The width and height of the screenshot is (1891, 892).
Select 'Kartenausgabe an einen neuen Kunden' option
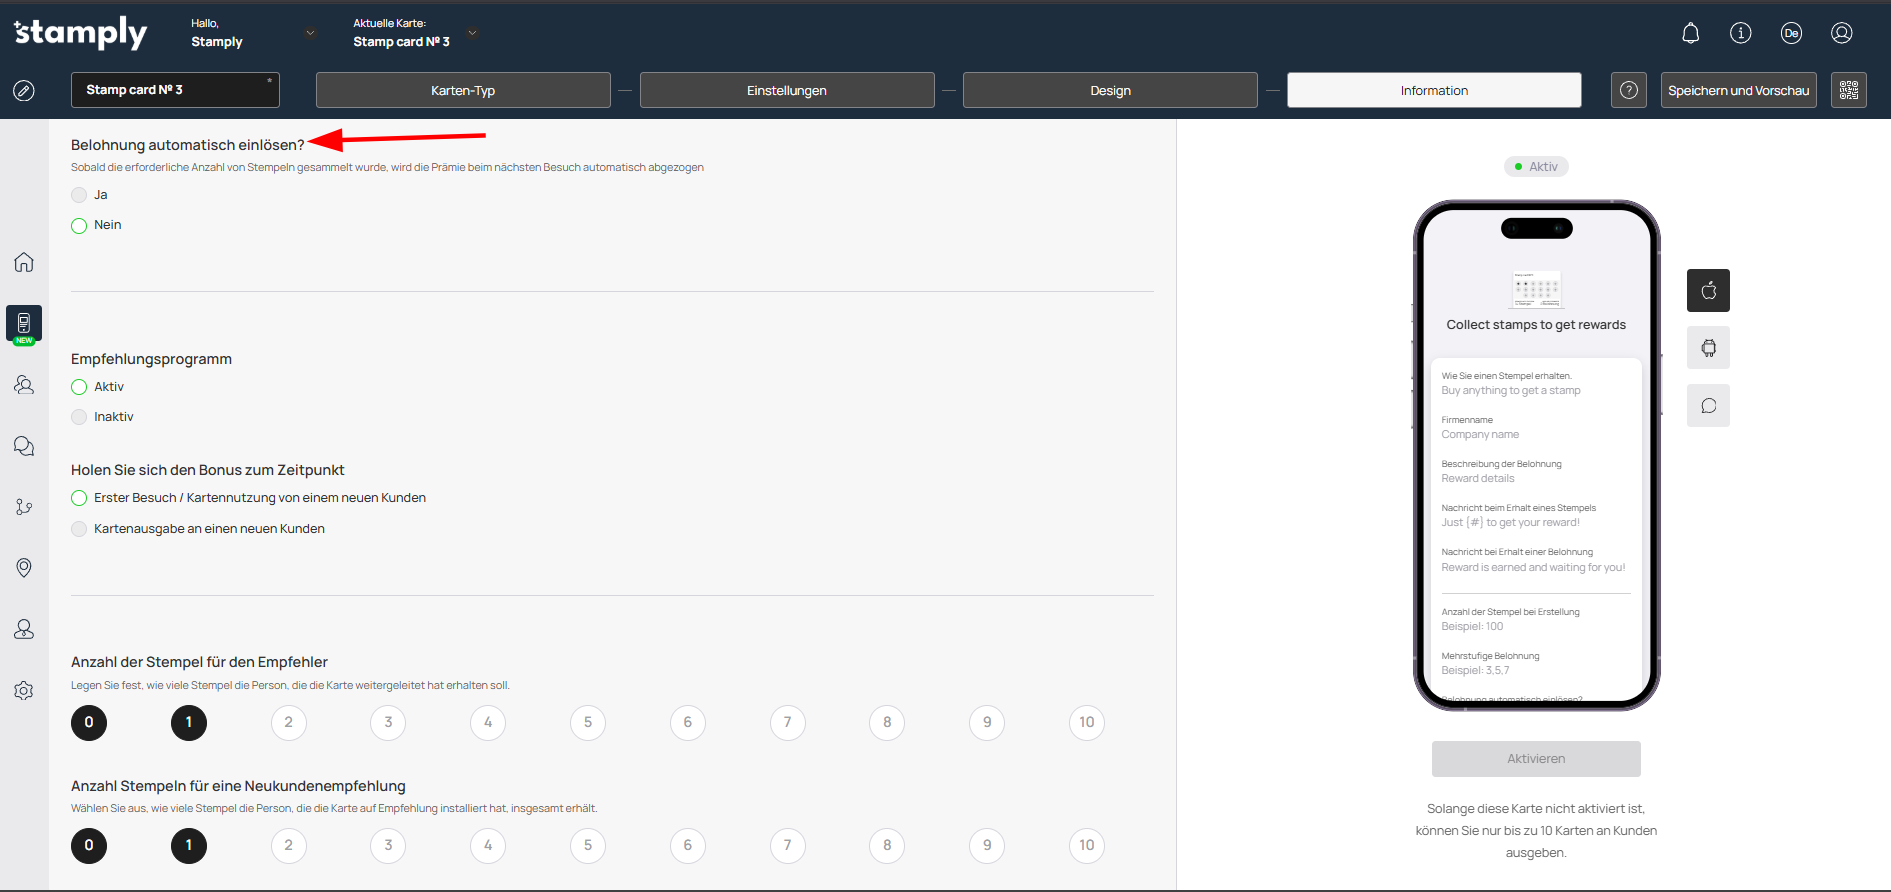click(79, 529)
